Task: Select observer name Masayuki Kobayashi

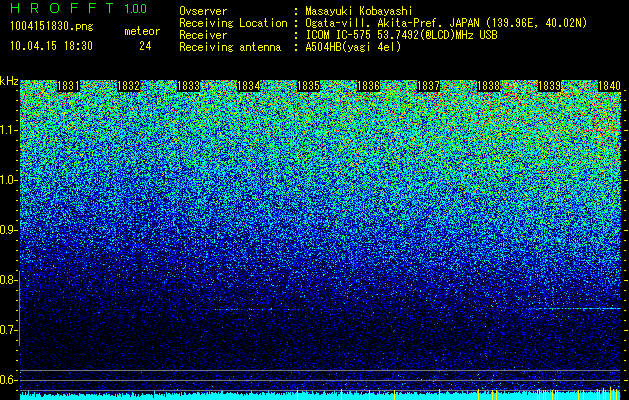Action: 359,11
